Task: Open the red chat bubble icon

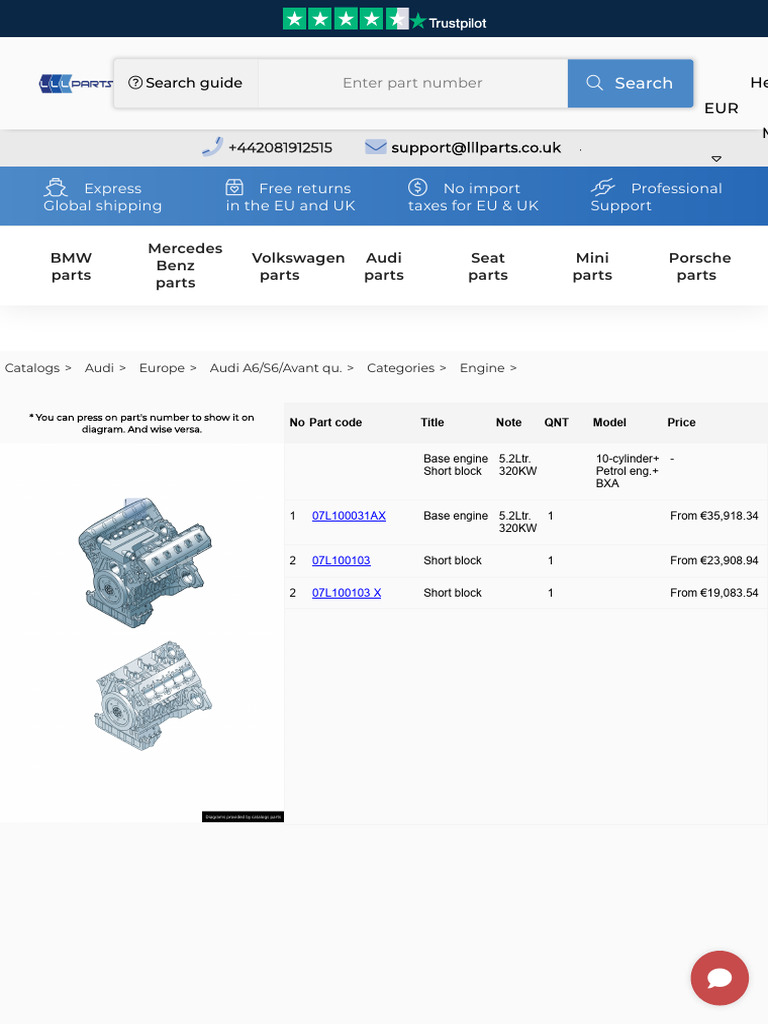Action: click(x=719, y=978)
